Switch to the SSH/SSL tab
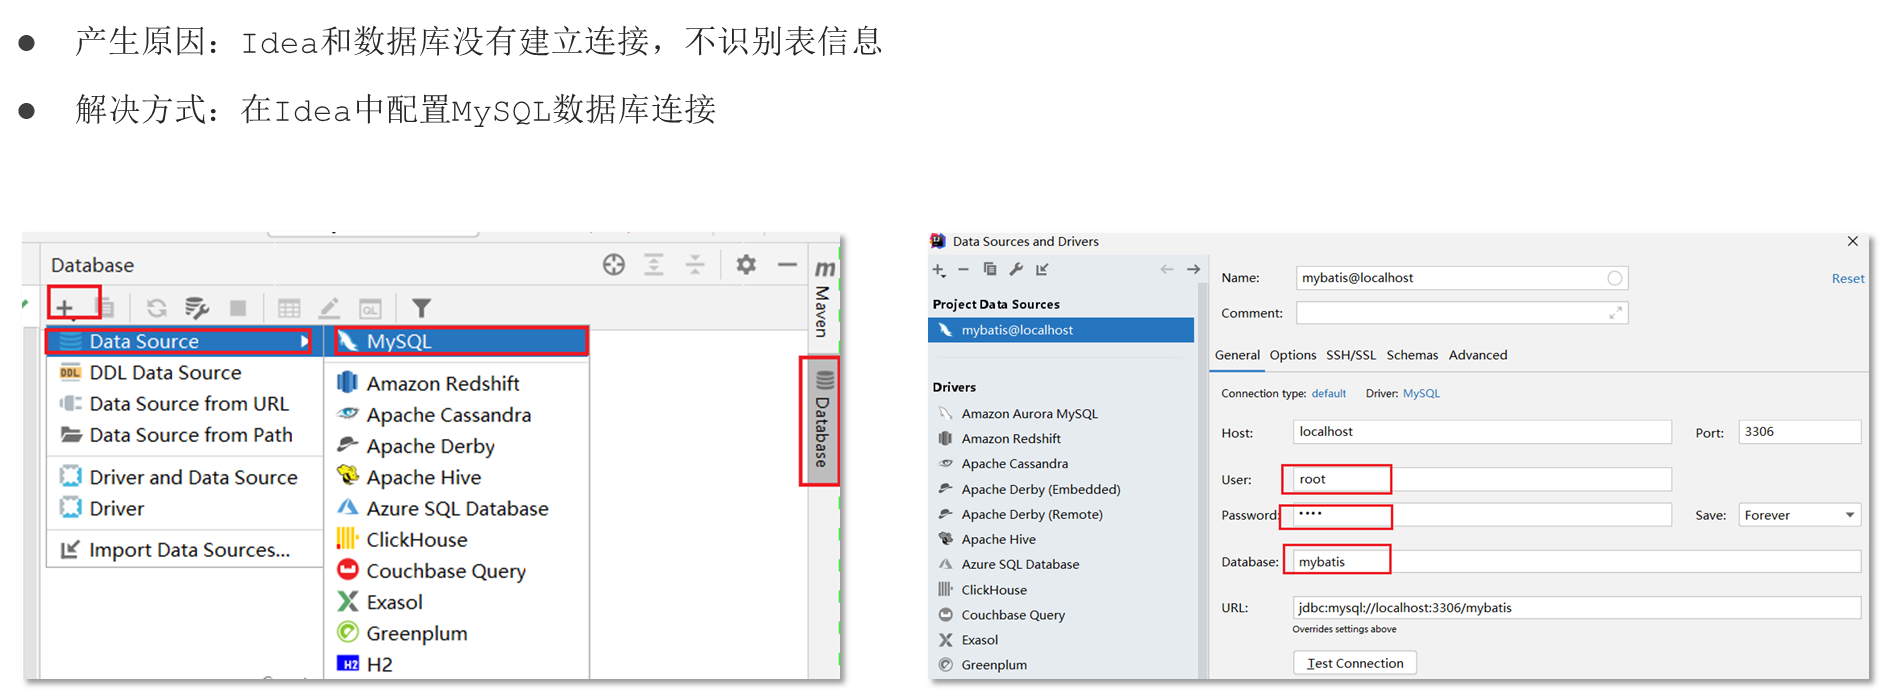Screen dimensions: 1882x692 click(1351, 355)
